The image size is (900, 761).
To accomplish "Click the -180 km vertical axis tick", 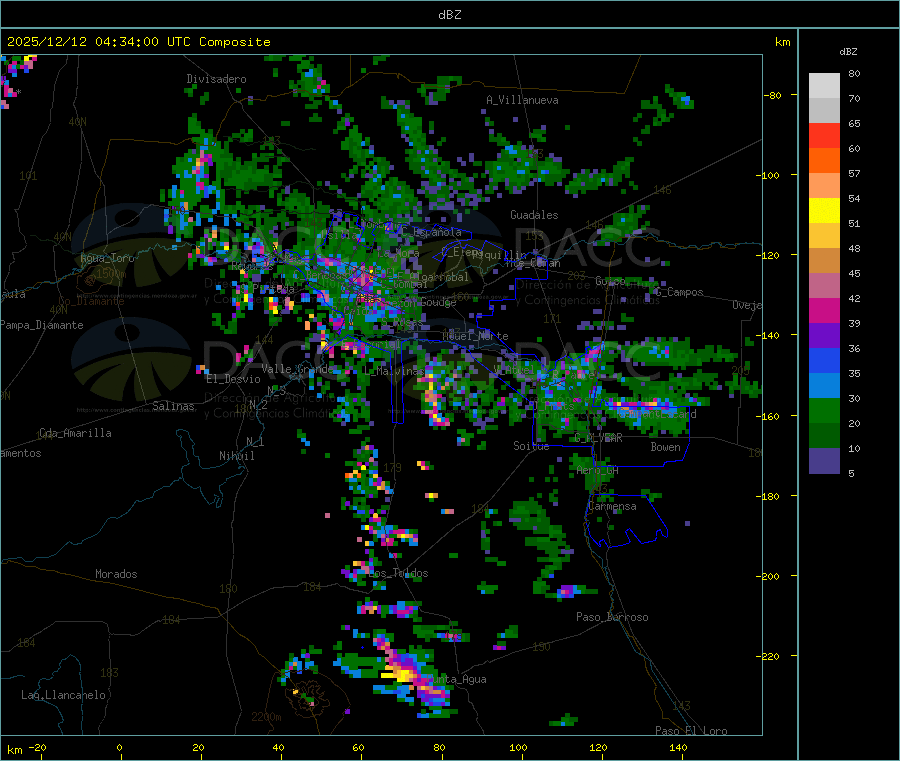I will [x=770, y=496].
